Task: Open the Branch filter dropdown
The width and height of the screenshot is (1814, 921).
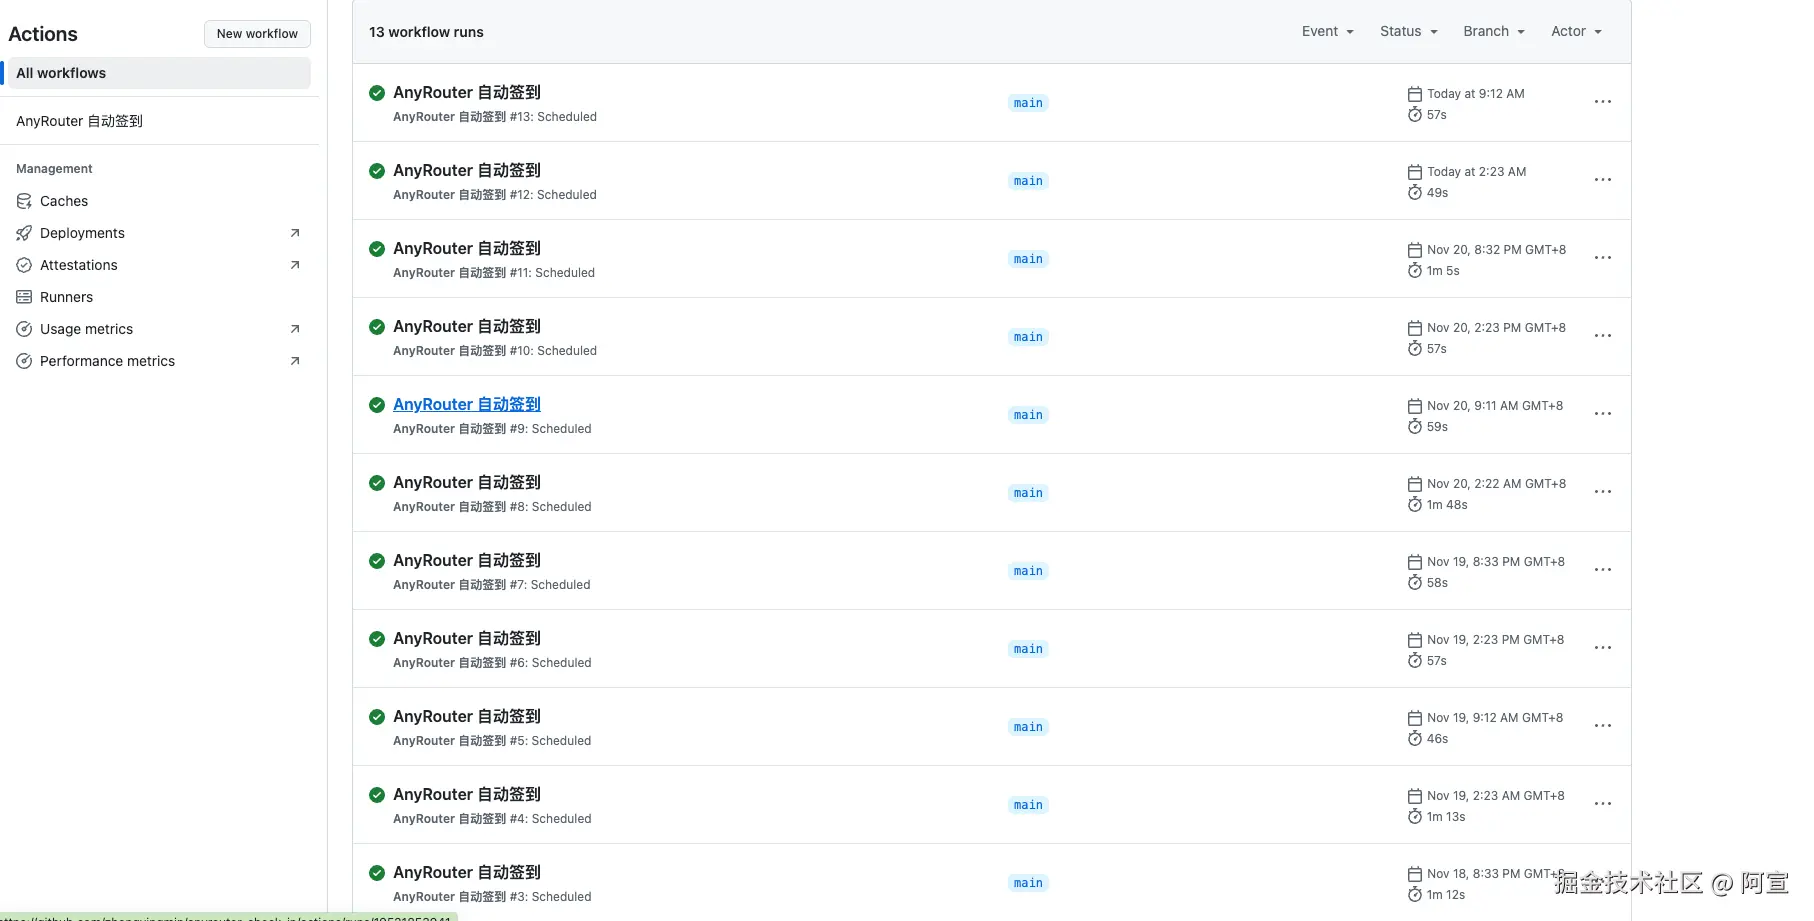Action: pyautogui.click(x=1494, y=32)
